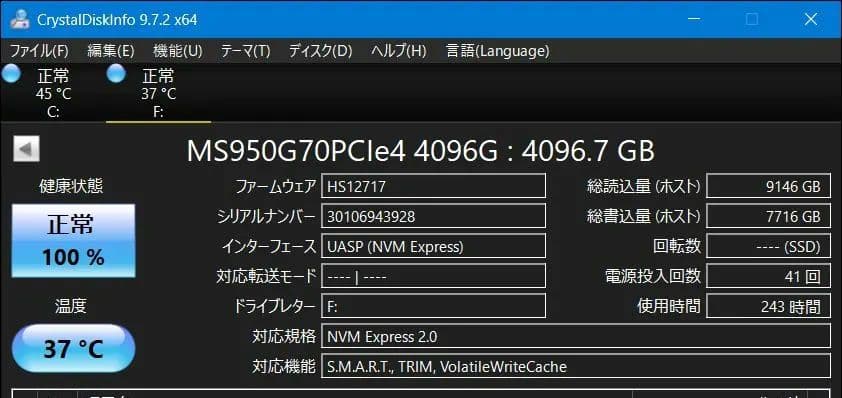
Task: Close the CrystalDiskInfo window
Action: (811, 19)
